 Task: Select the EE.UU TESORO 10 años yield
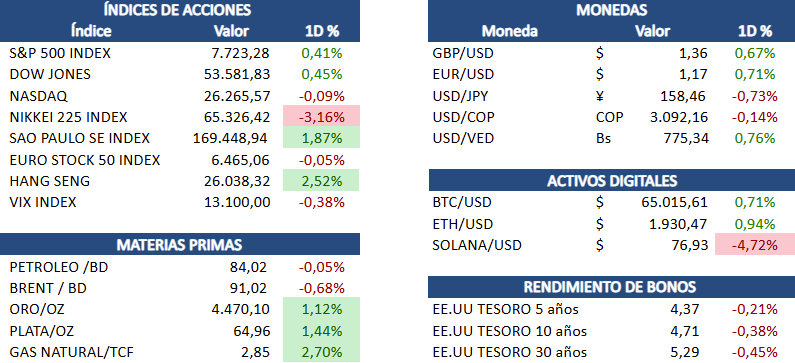pyautogui.click(x=686, y=331)
